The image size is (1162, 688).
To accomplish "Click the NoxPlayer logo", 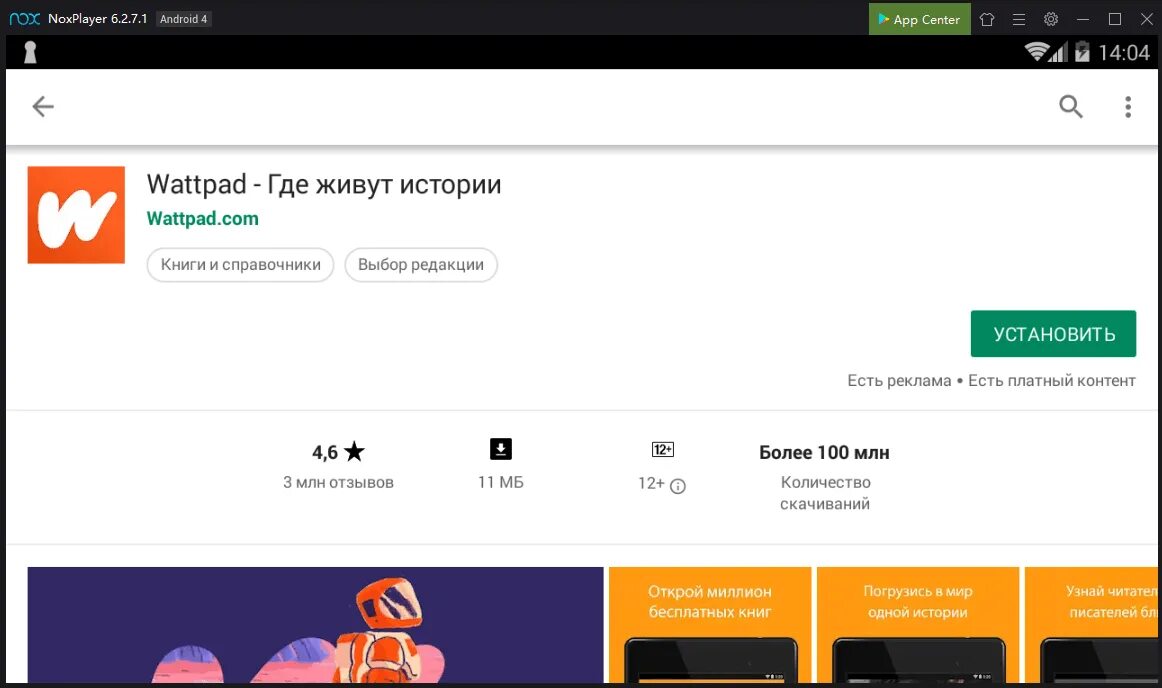I will coord(24,19).
